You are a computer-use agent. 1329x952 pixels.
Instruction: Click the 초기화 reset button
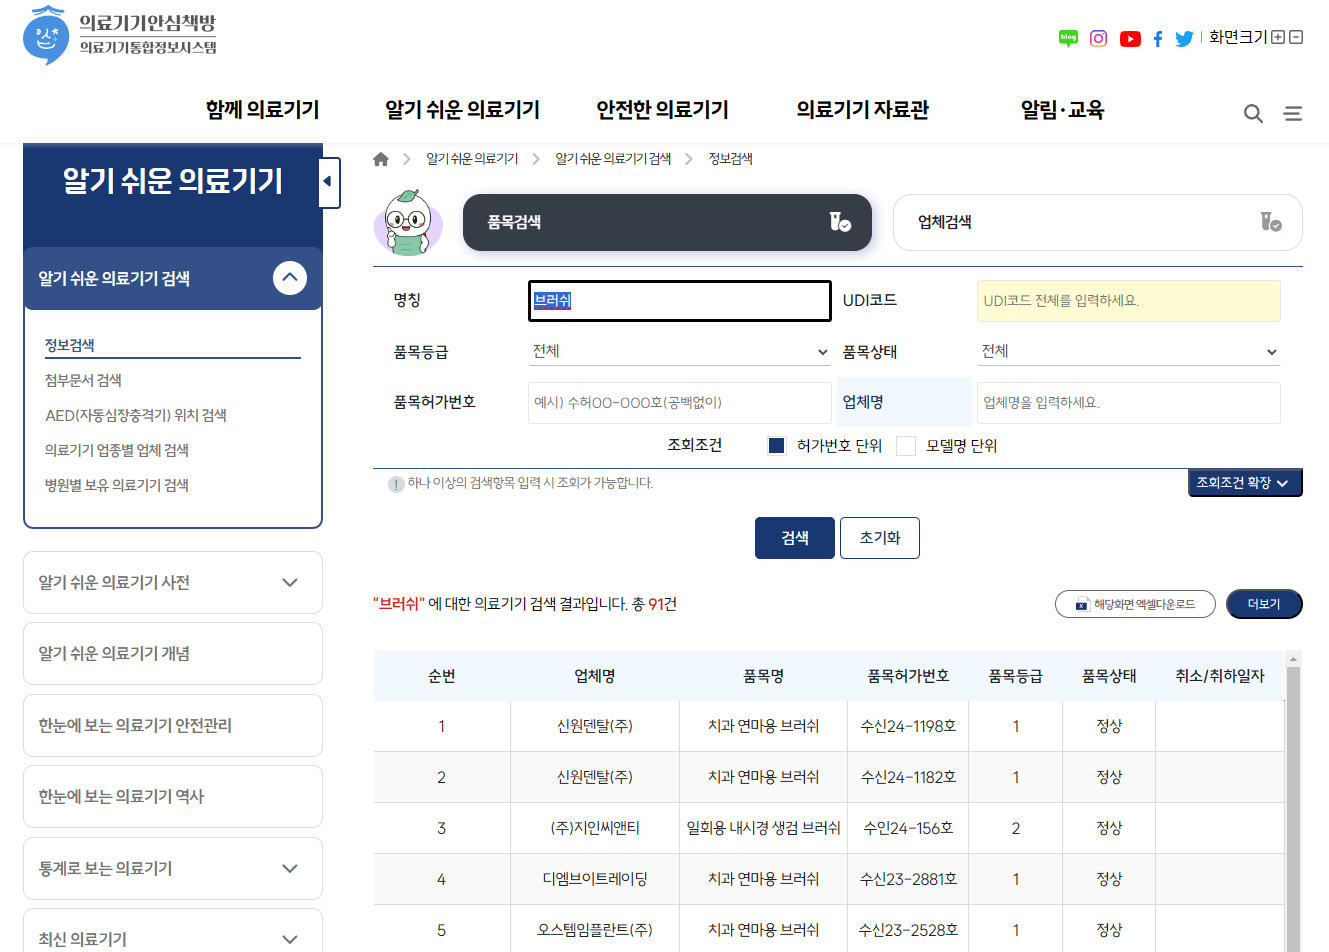click(880, 538)
